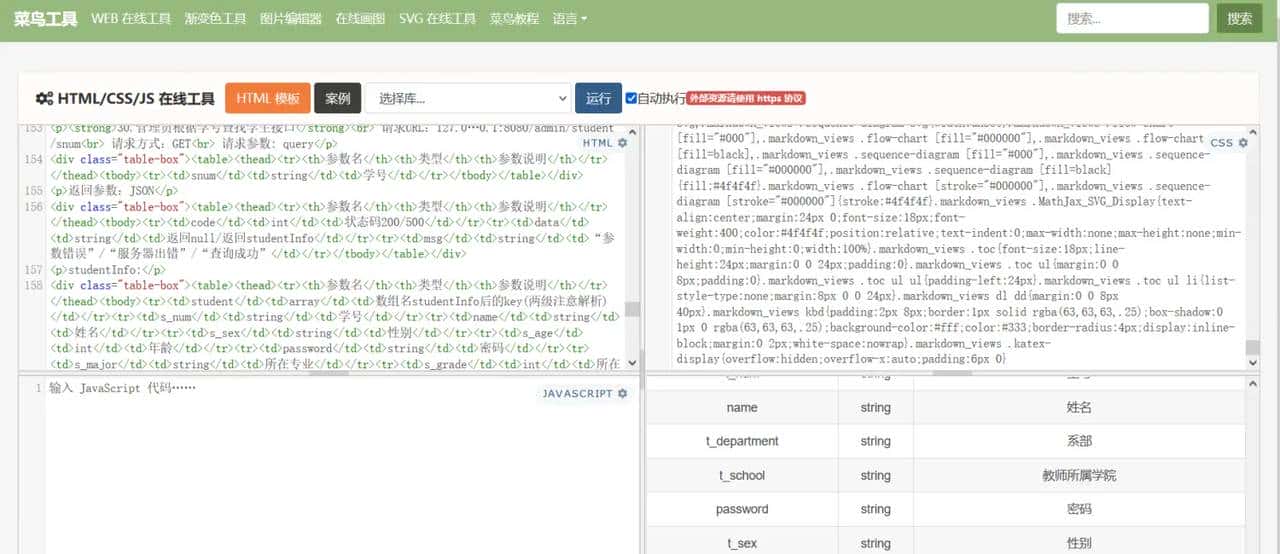Open WEB 在线工具 menu item

point(131,19)
